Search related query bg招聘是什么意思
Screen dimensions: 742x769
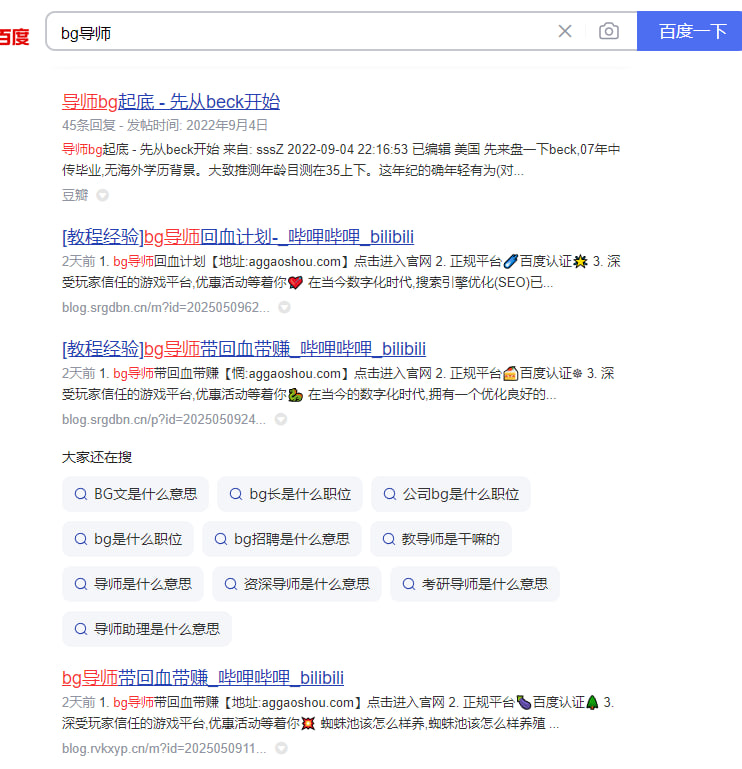tap(282, 539)
